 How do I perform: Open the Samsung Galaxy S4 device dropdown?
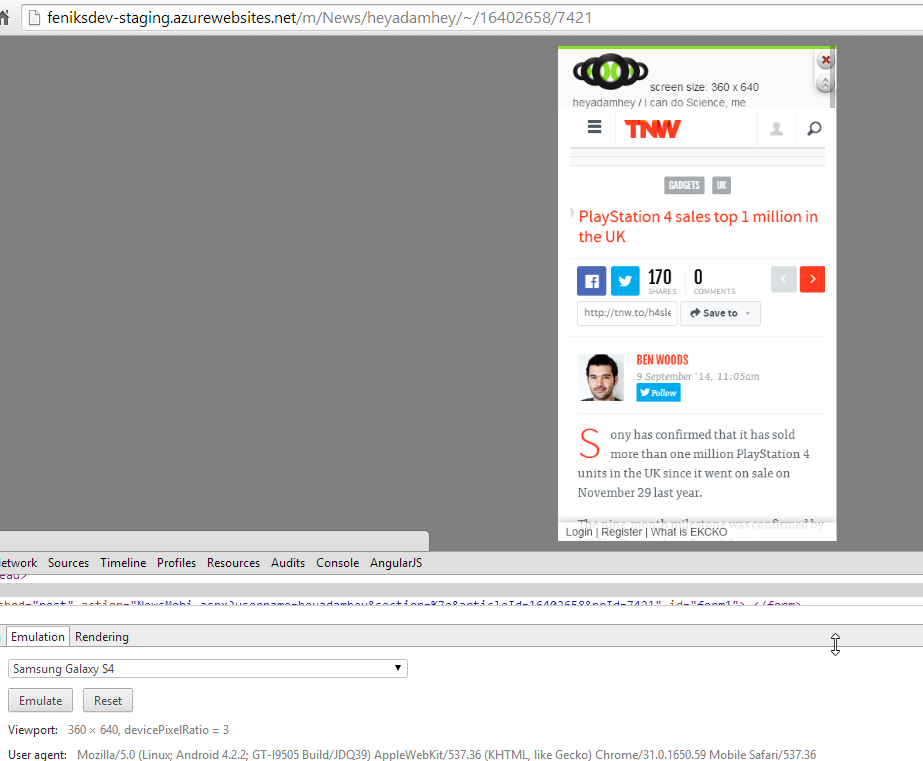tap(208, 669)
